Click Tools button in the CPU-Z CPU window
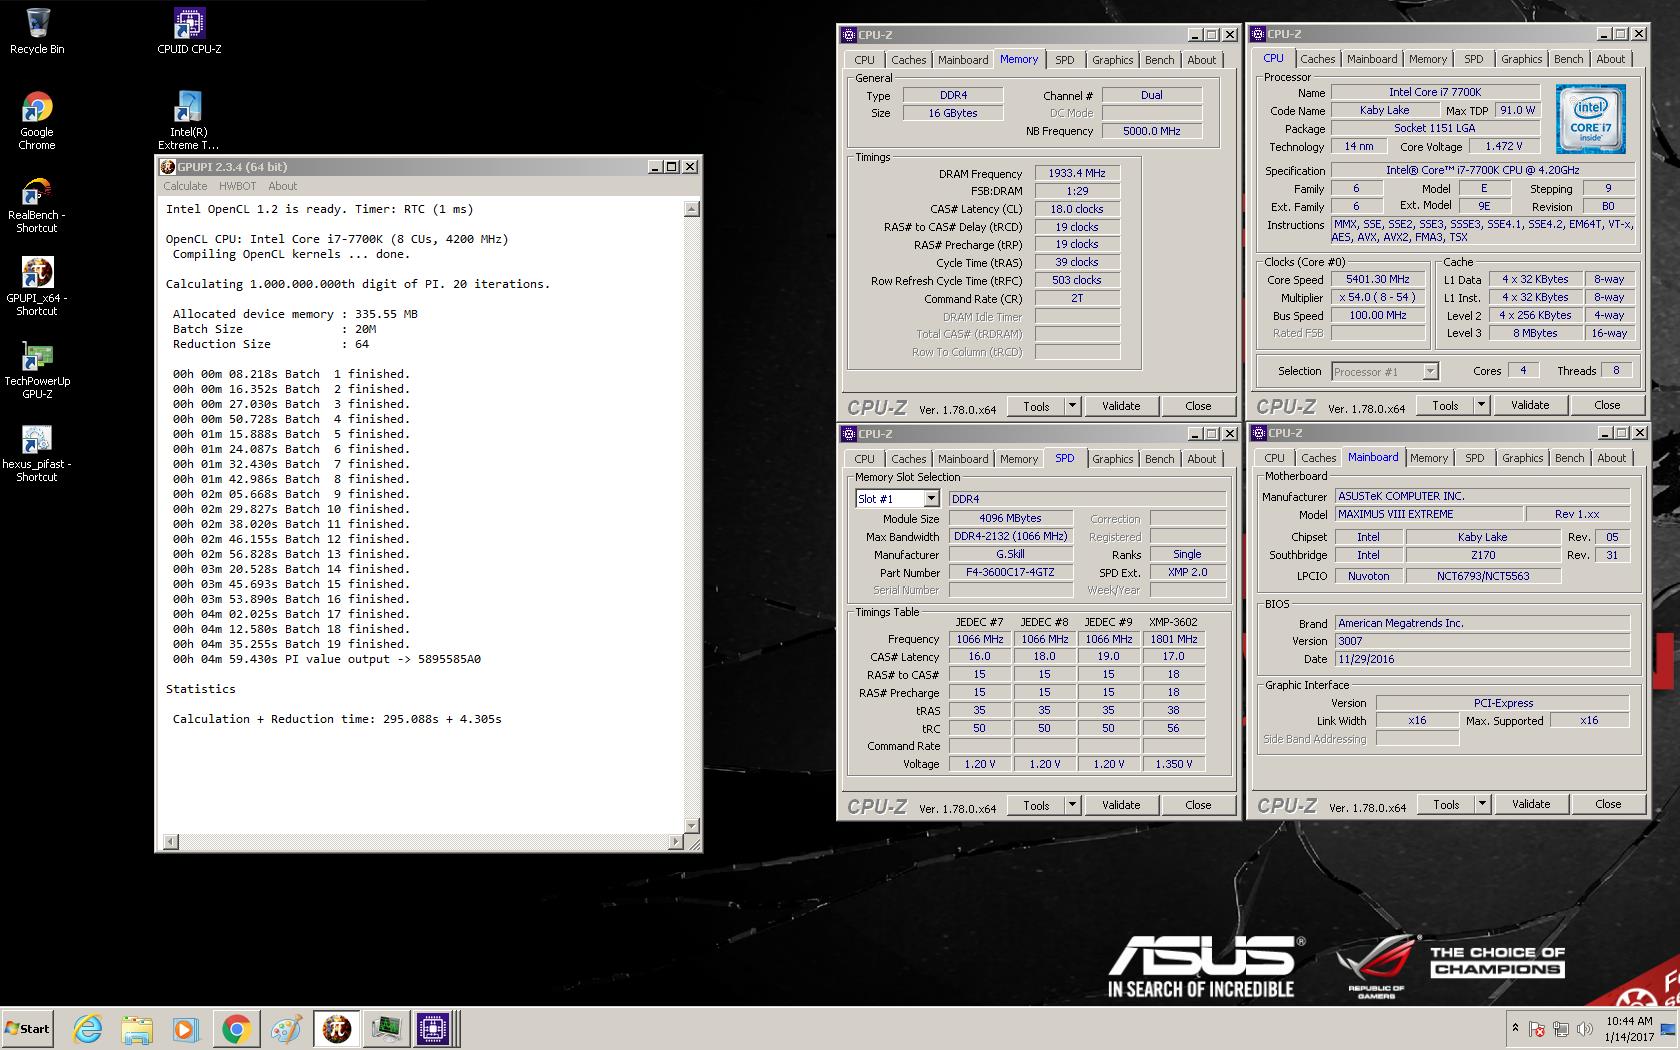 1445,405
